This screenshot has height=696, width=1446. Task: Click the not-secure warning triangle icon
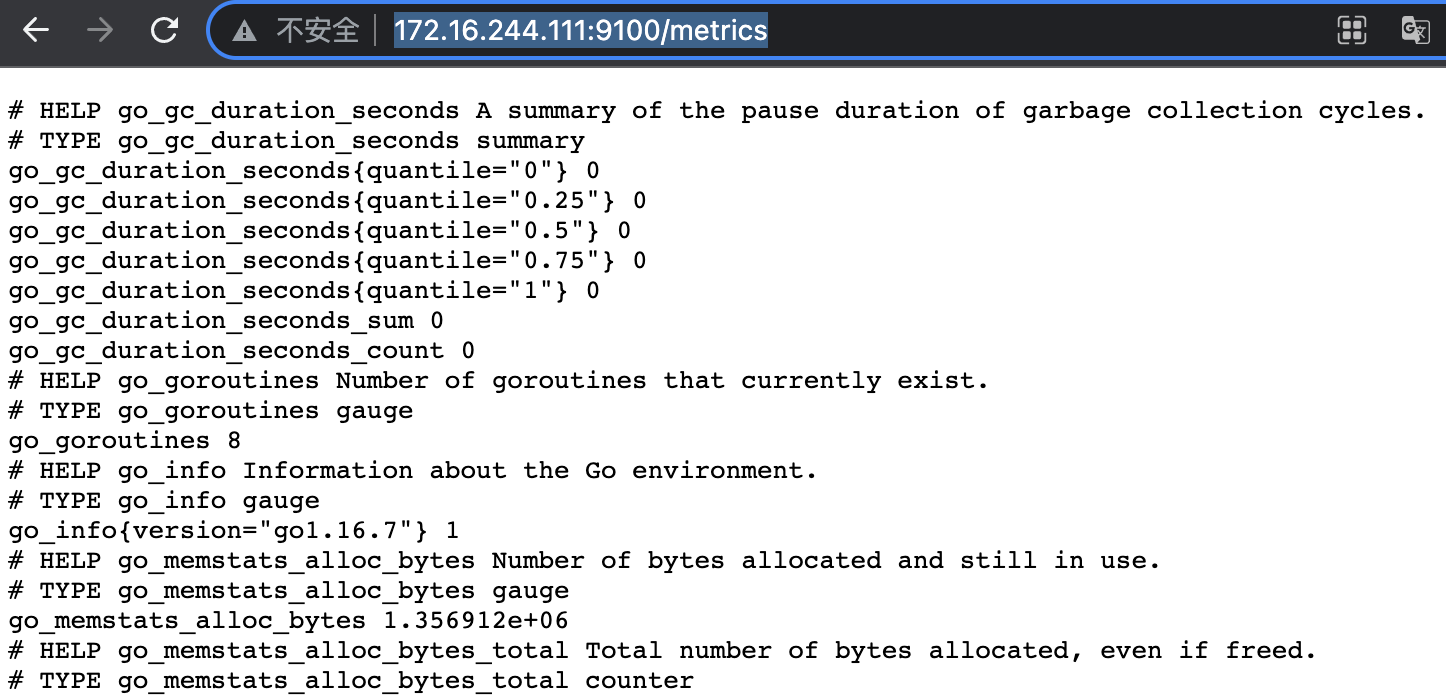coord(244,31)
